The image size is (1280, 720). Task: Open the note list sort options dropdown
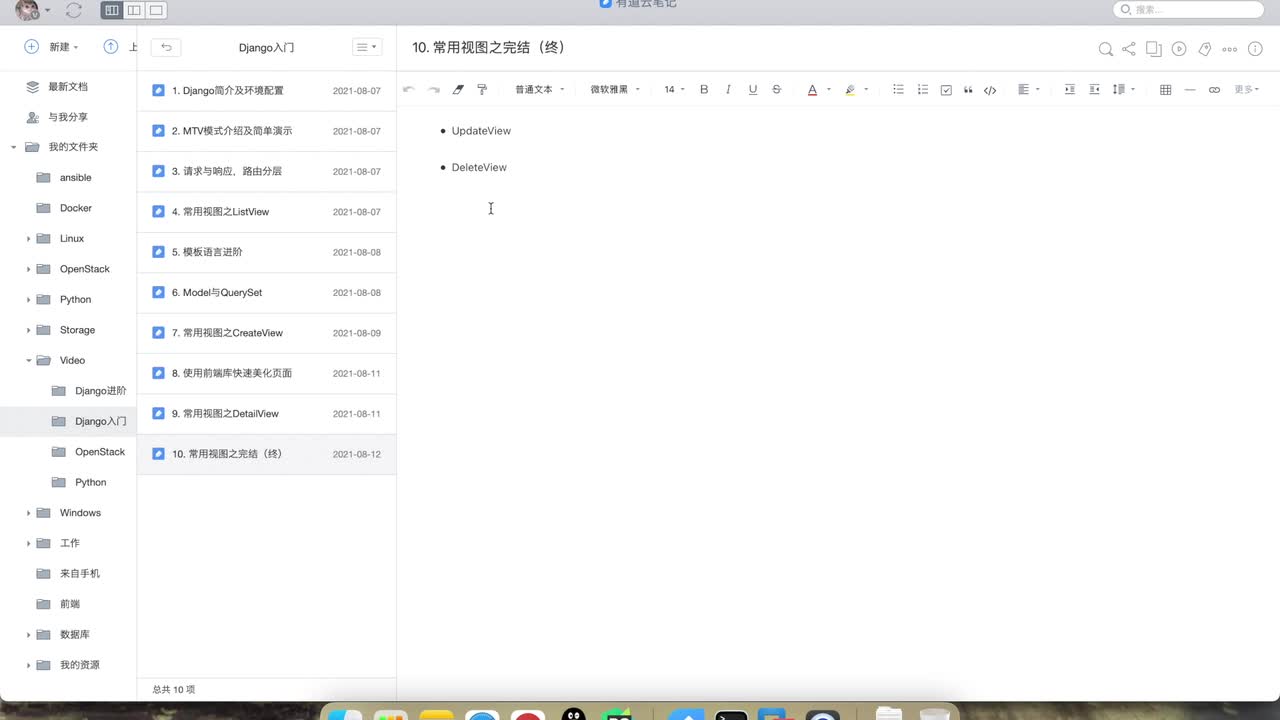[367, 47]
